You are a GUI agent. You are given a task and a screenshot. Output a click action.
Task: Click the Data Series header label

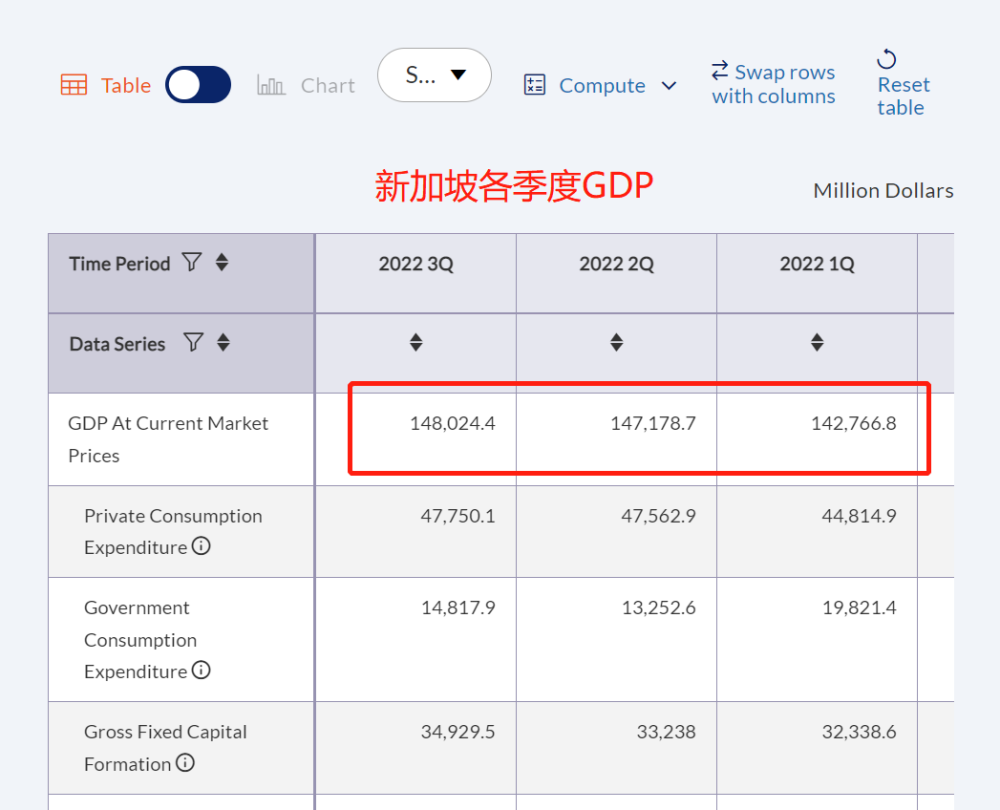coord(117,344)
